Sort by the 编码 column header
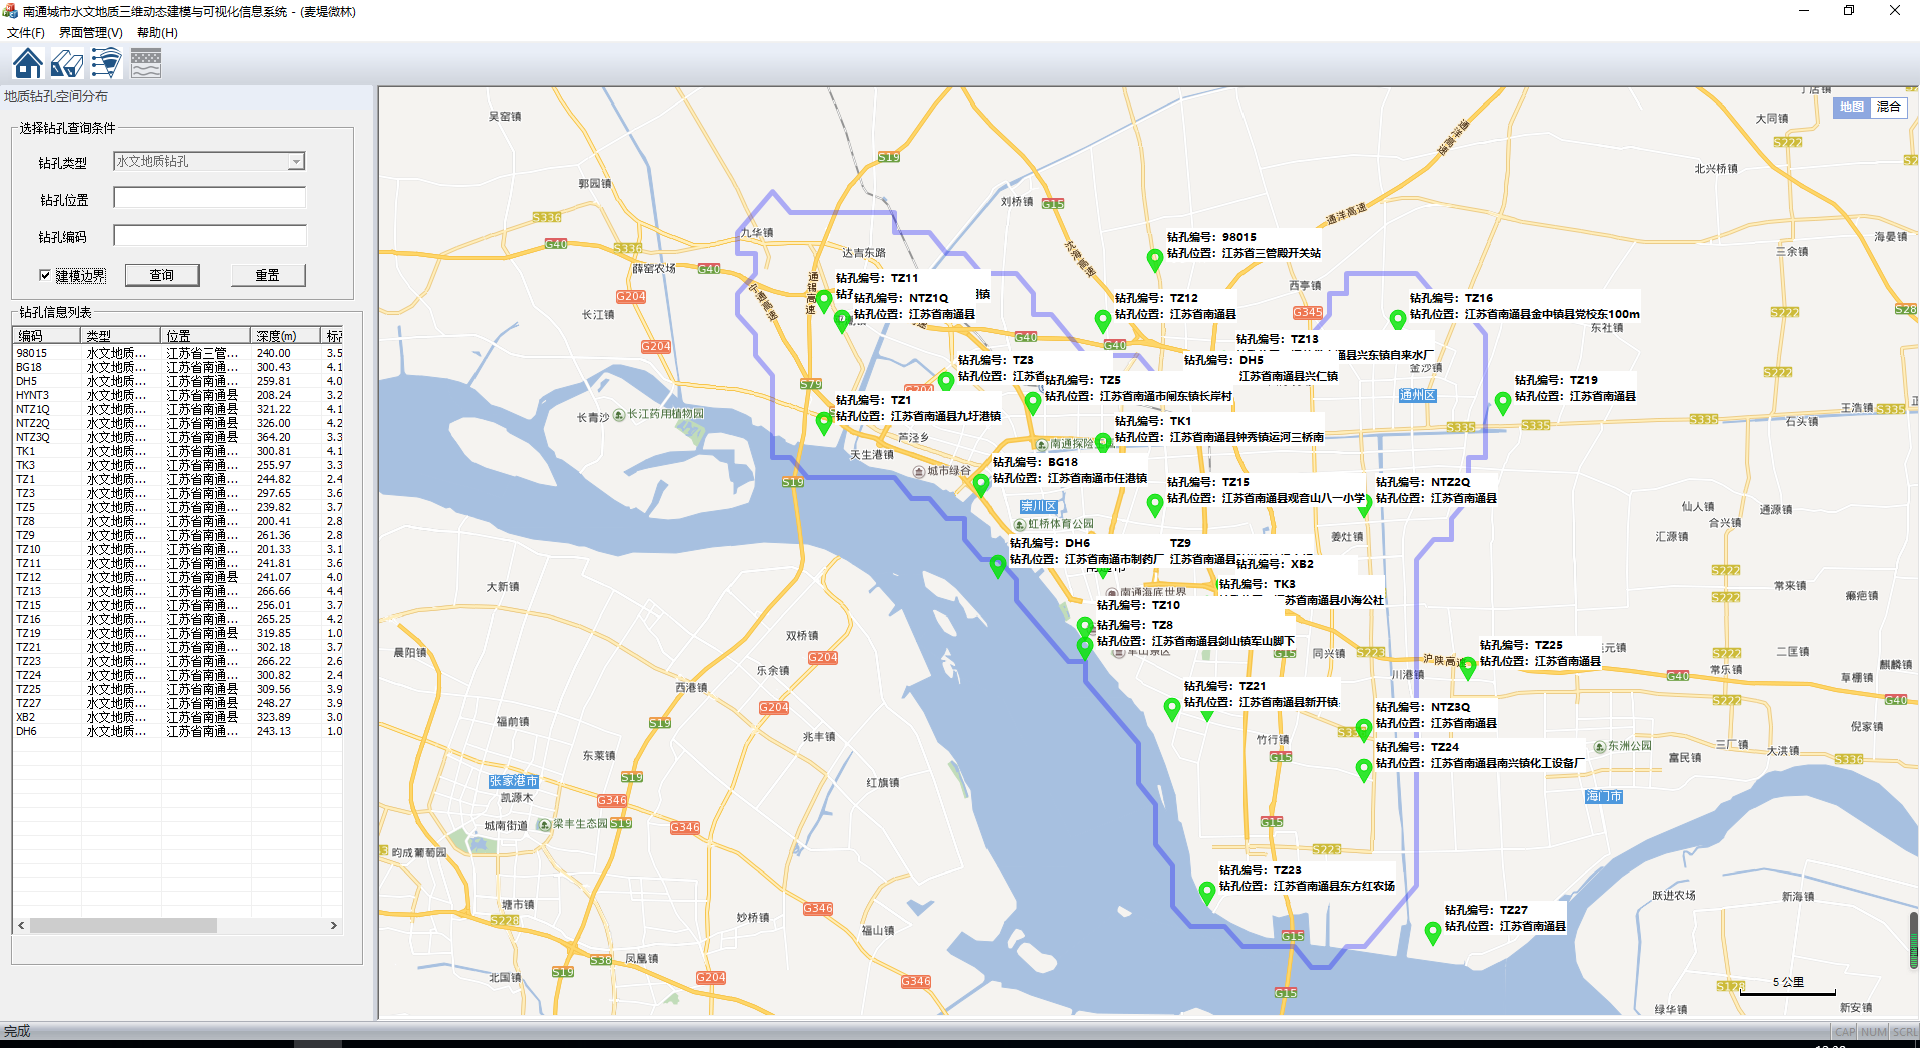The width and height of the screenshot is (1920, 1048). click(48, 336)
